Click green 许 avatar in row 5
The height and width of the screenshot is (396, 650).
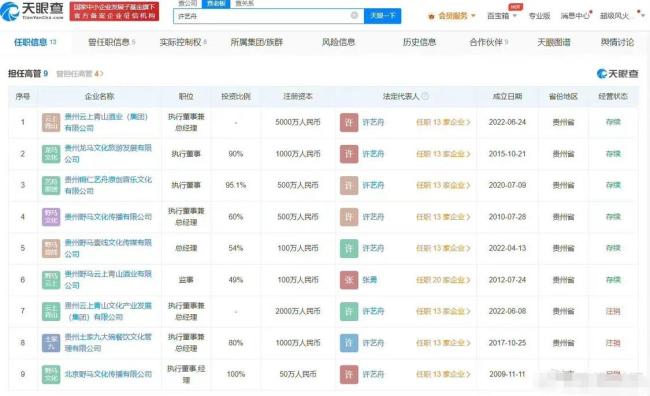pyautogui.click(x=349, y=248)
